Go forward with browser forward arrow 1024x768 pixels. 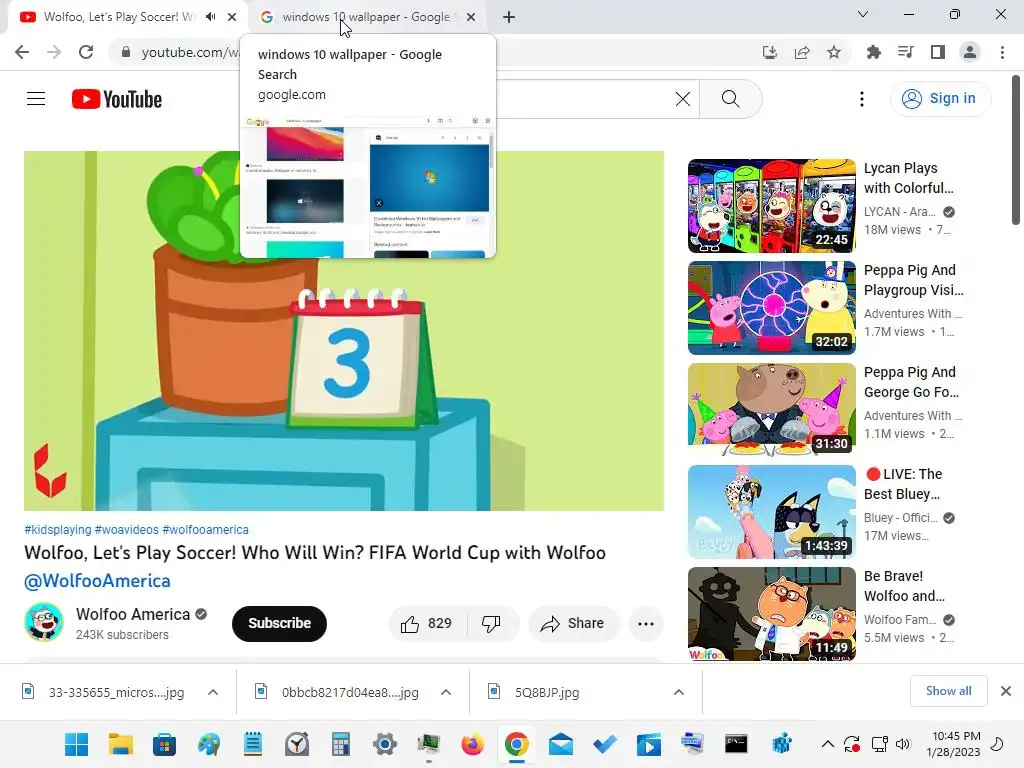point(54,52)
